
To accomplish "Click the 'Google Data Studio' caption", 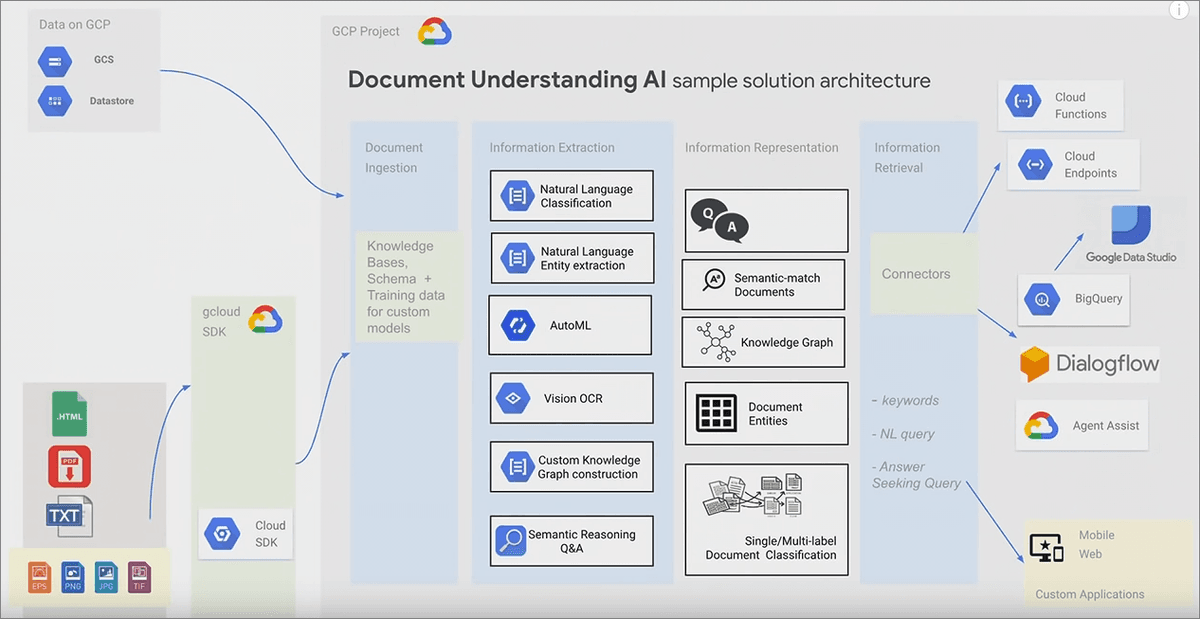I will click(1131, 258).
